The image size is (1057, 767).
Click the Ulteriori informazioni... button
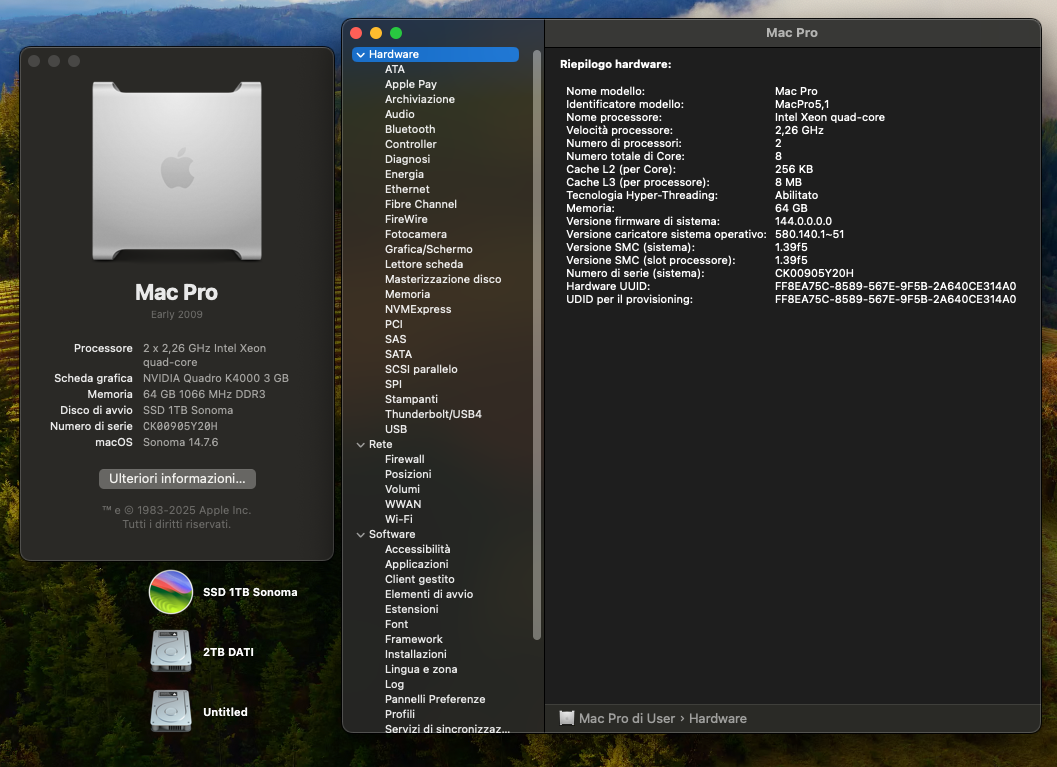pyautogui.click(x=177, y=479)
